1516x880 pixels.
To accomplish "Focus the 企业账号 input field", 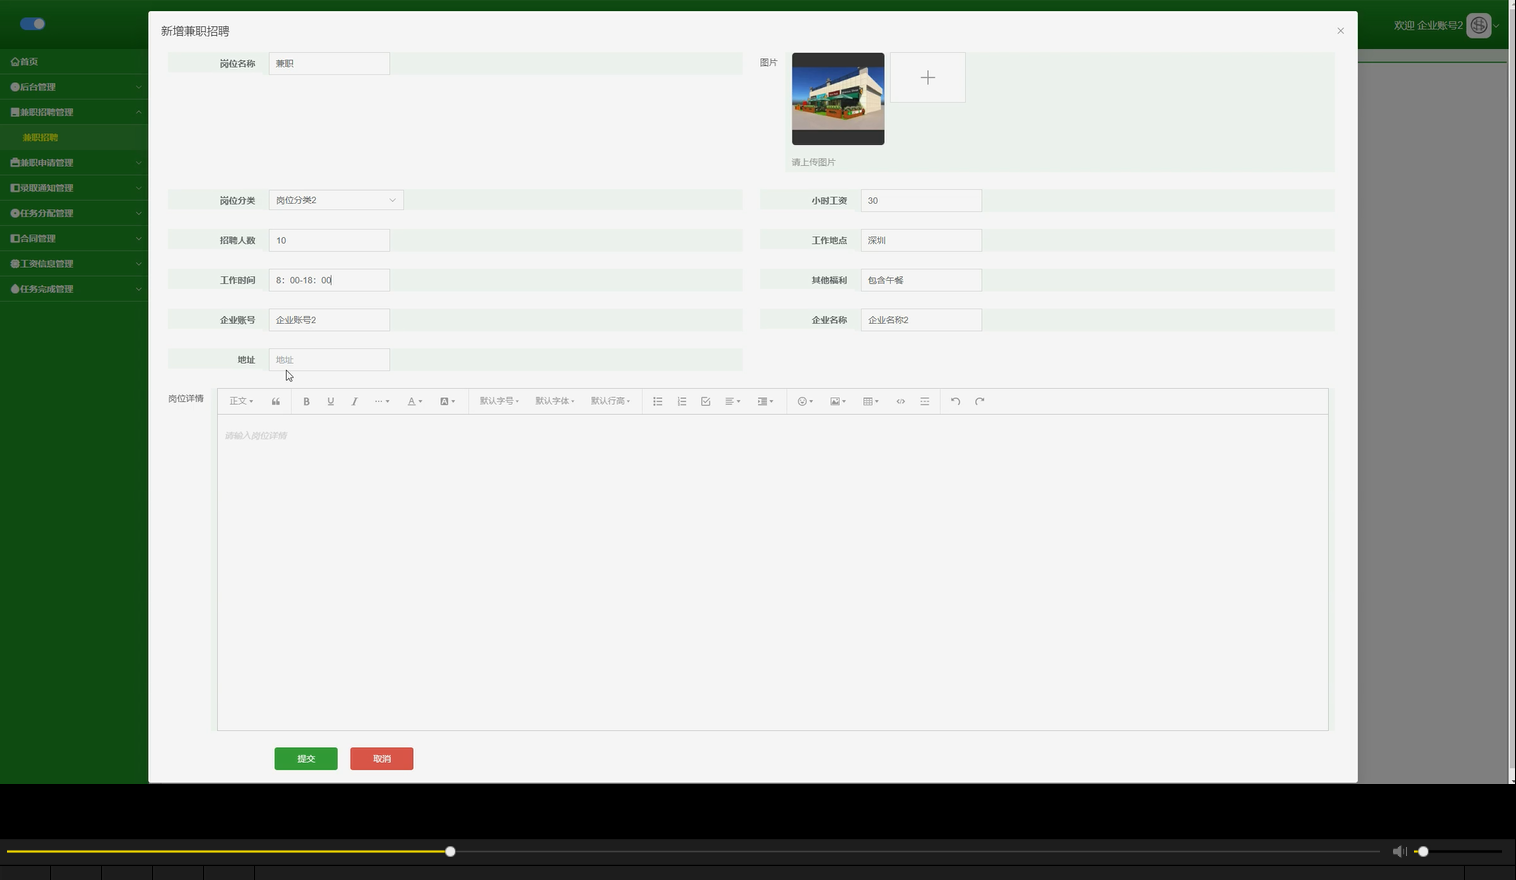I will [329, 320].
